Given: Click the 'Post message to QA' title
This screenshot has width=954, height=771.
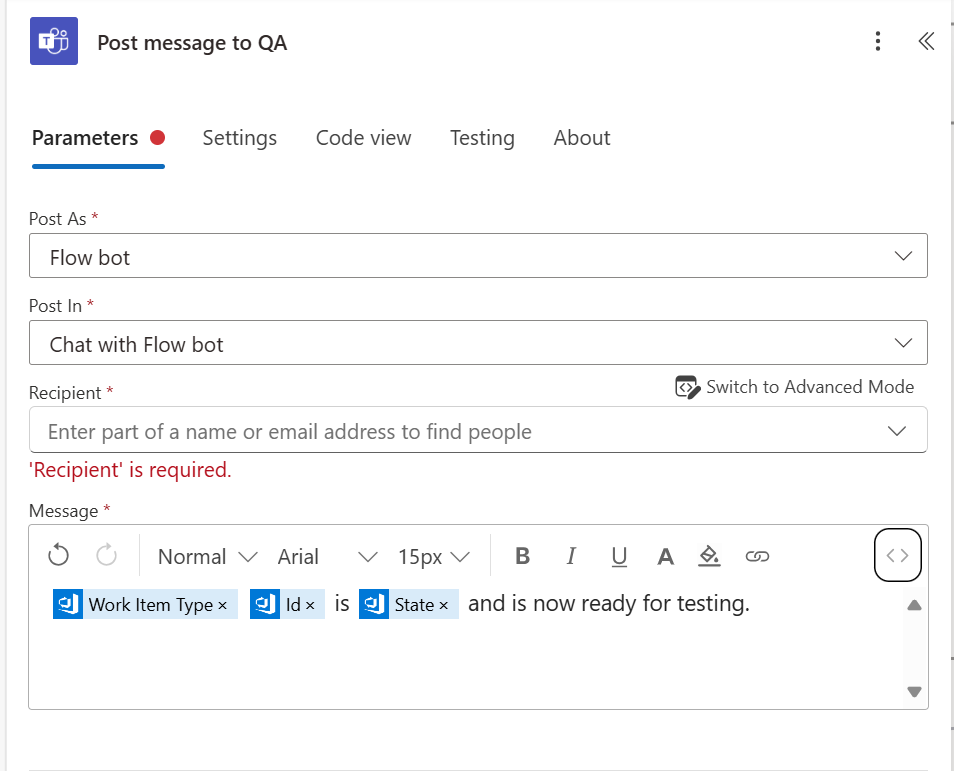Looking at the screenshot, I should pyautogui.click(x=192, y=43).
